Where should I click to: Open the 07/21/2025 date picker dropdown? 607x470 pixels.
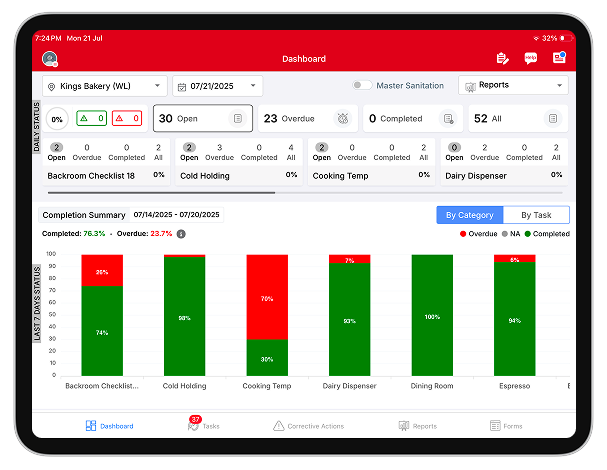[217, 86]
